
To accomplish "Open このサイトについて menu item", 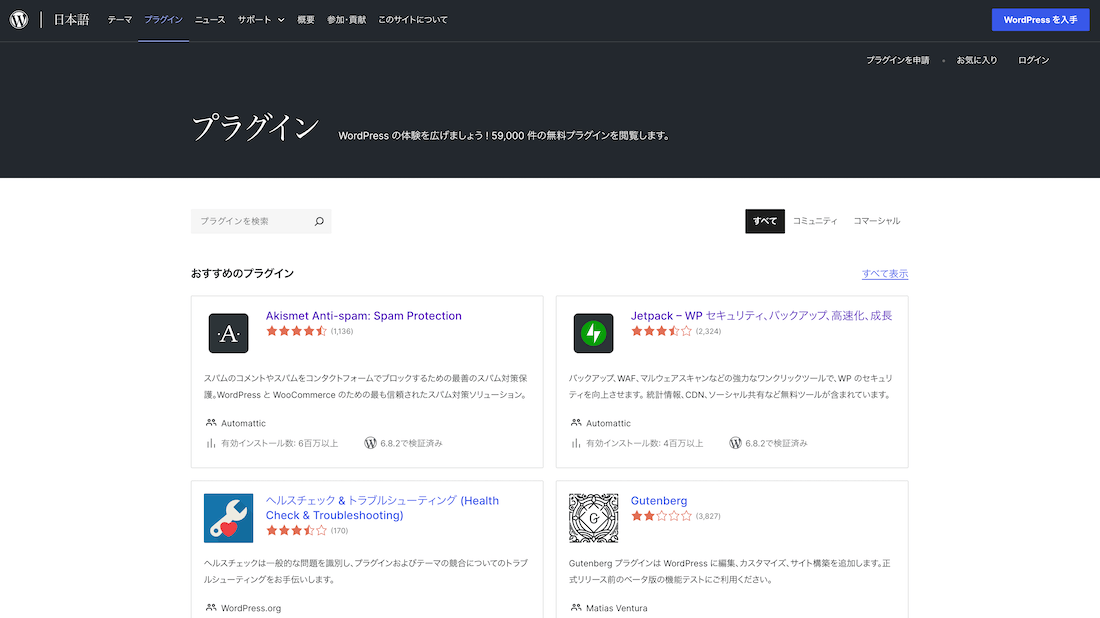I will coord(412,20).
